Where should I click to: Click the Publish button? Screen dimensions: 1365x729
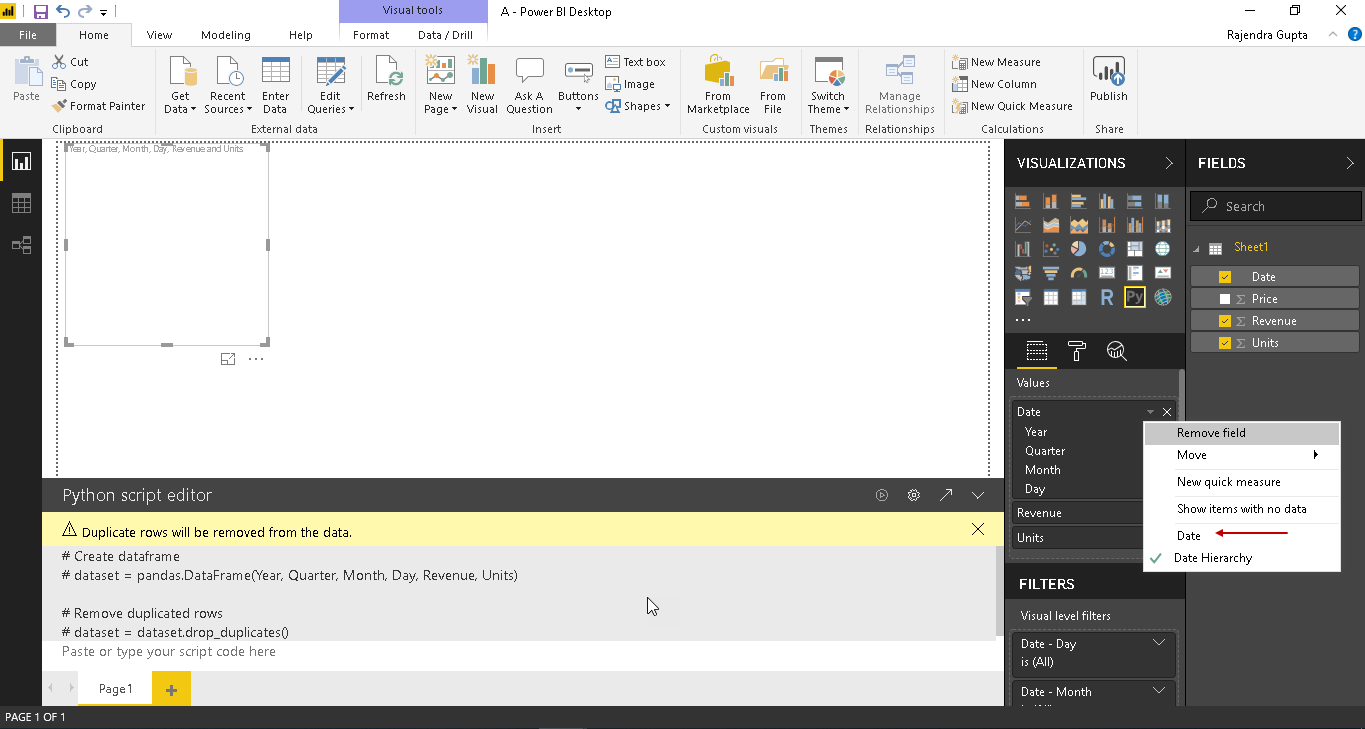(1109, 79)
